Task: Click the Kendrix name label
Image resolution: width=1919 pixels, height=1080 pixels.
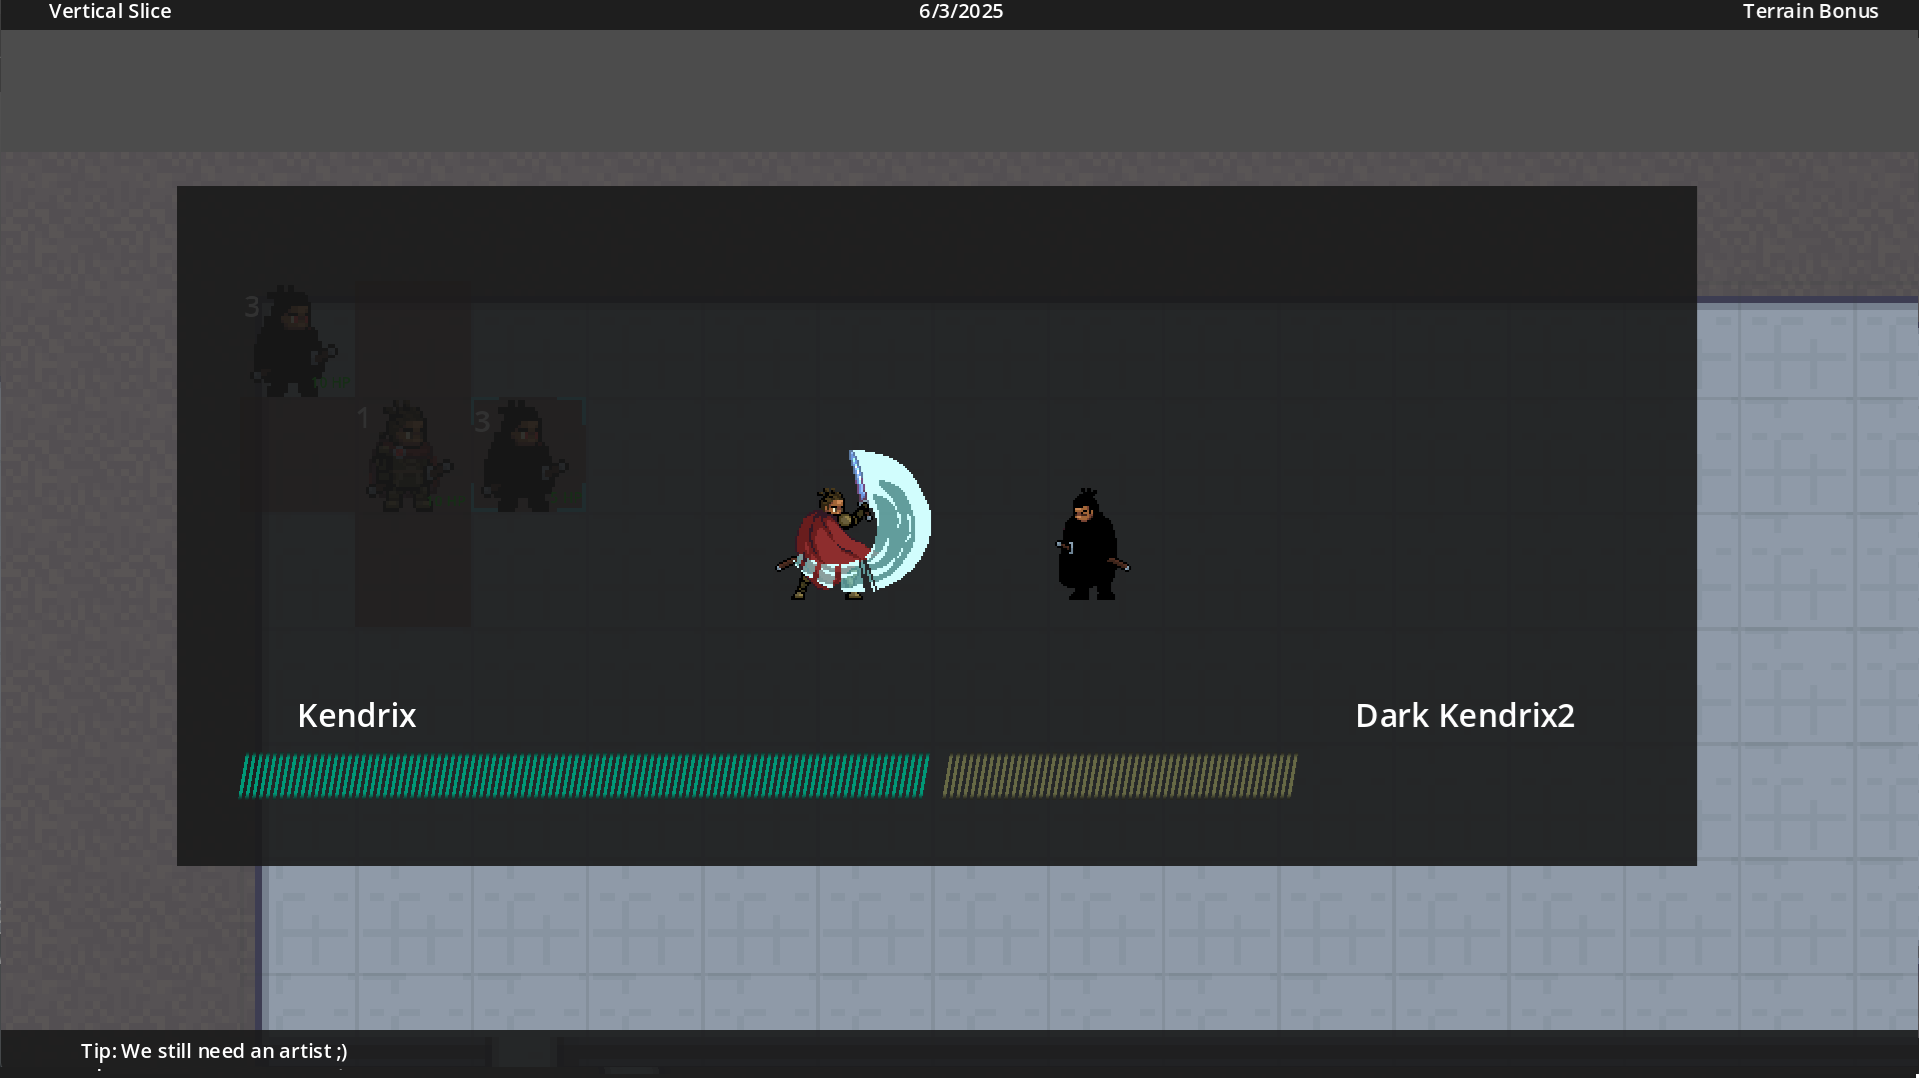Action: click(x=357, y=716)
